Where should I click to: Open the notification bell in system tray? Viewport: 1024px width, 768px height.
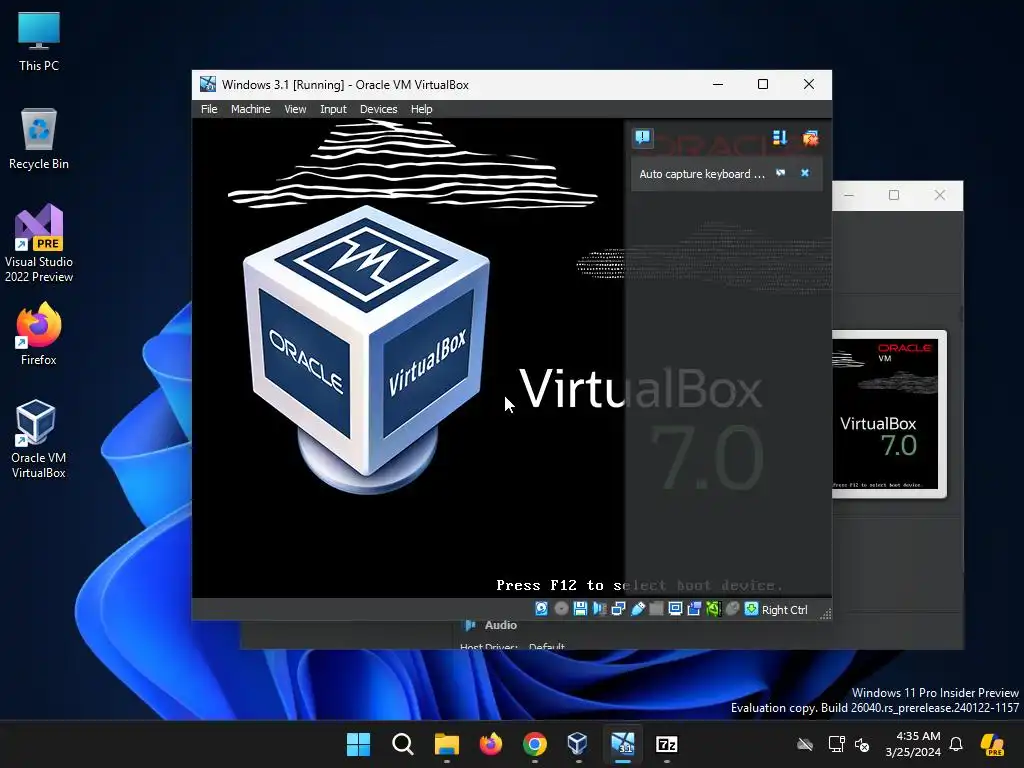coord(956,744)
